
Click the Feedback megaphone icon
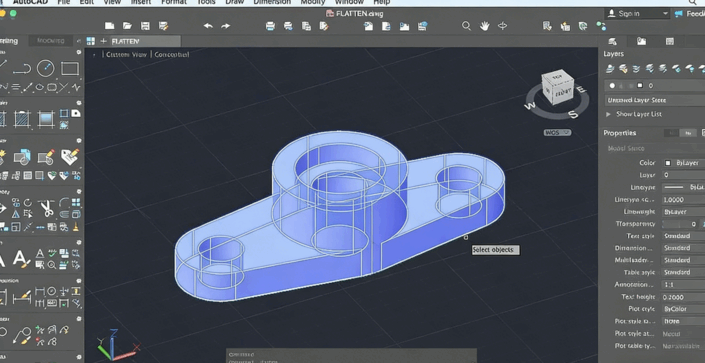(x=678, y=13)
